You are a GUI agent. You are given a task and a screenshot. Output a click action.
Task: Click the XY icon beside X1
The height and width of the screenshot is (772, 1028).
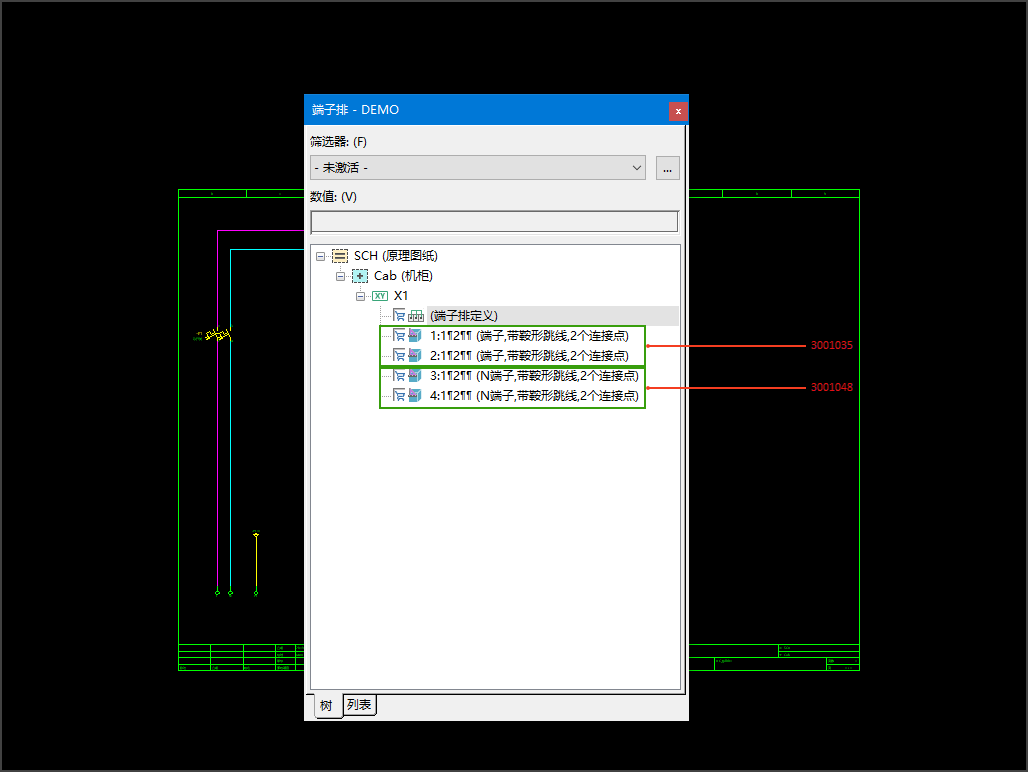380,296
